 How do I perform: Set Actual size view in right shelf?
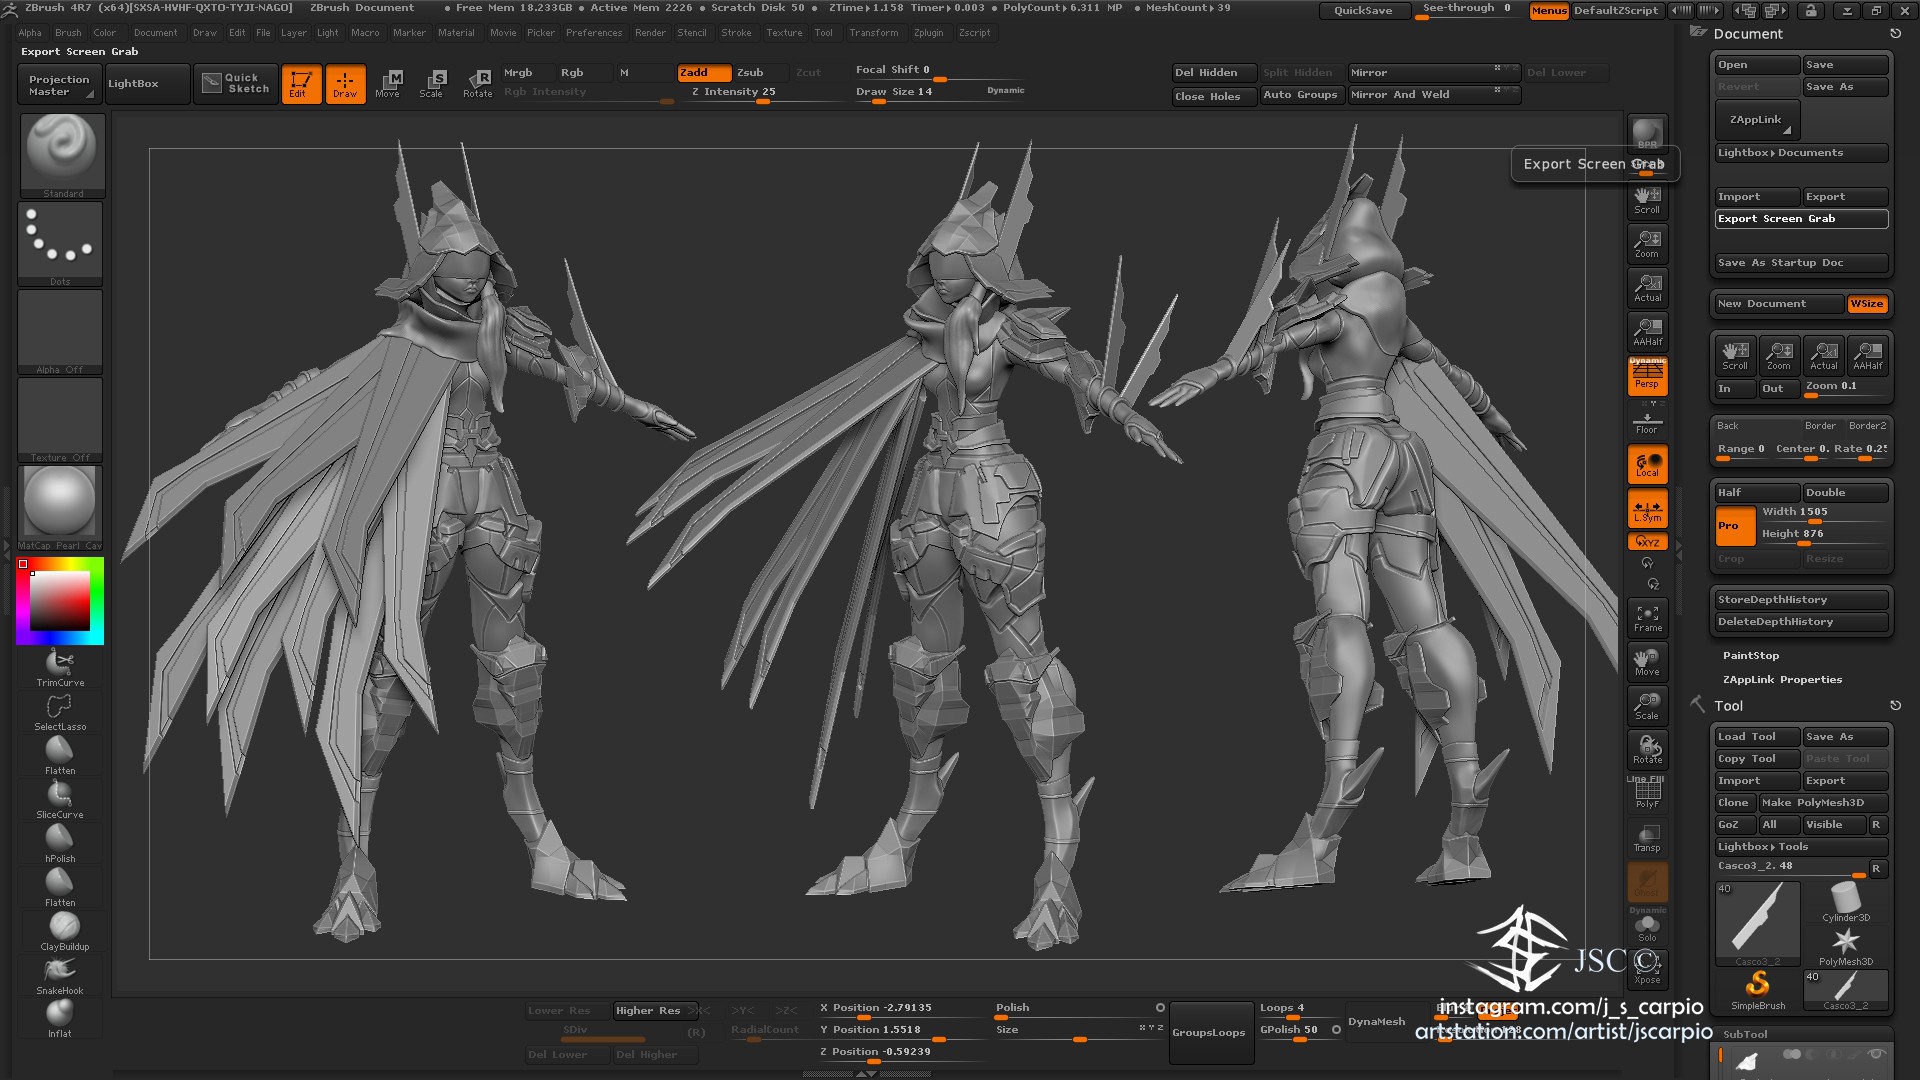pos(1647,288)
